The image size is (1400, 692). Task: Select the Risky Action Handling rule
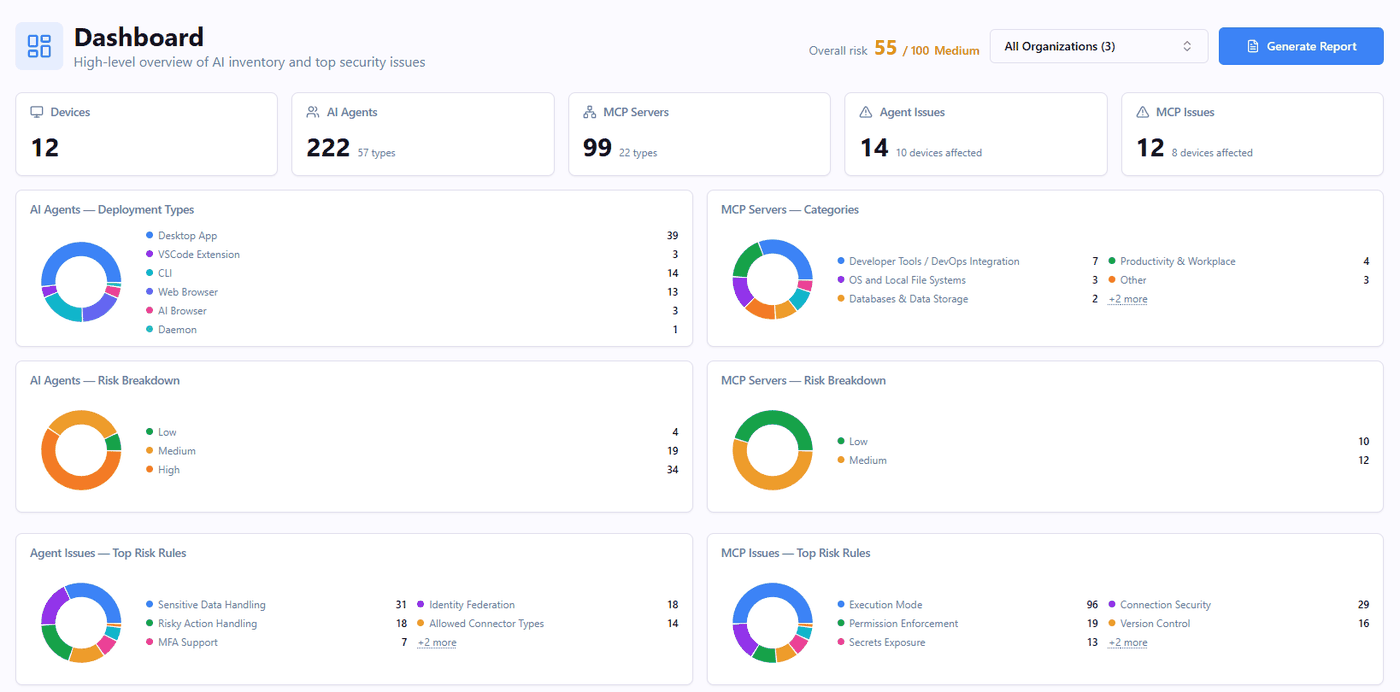point(277,623)
